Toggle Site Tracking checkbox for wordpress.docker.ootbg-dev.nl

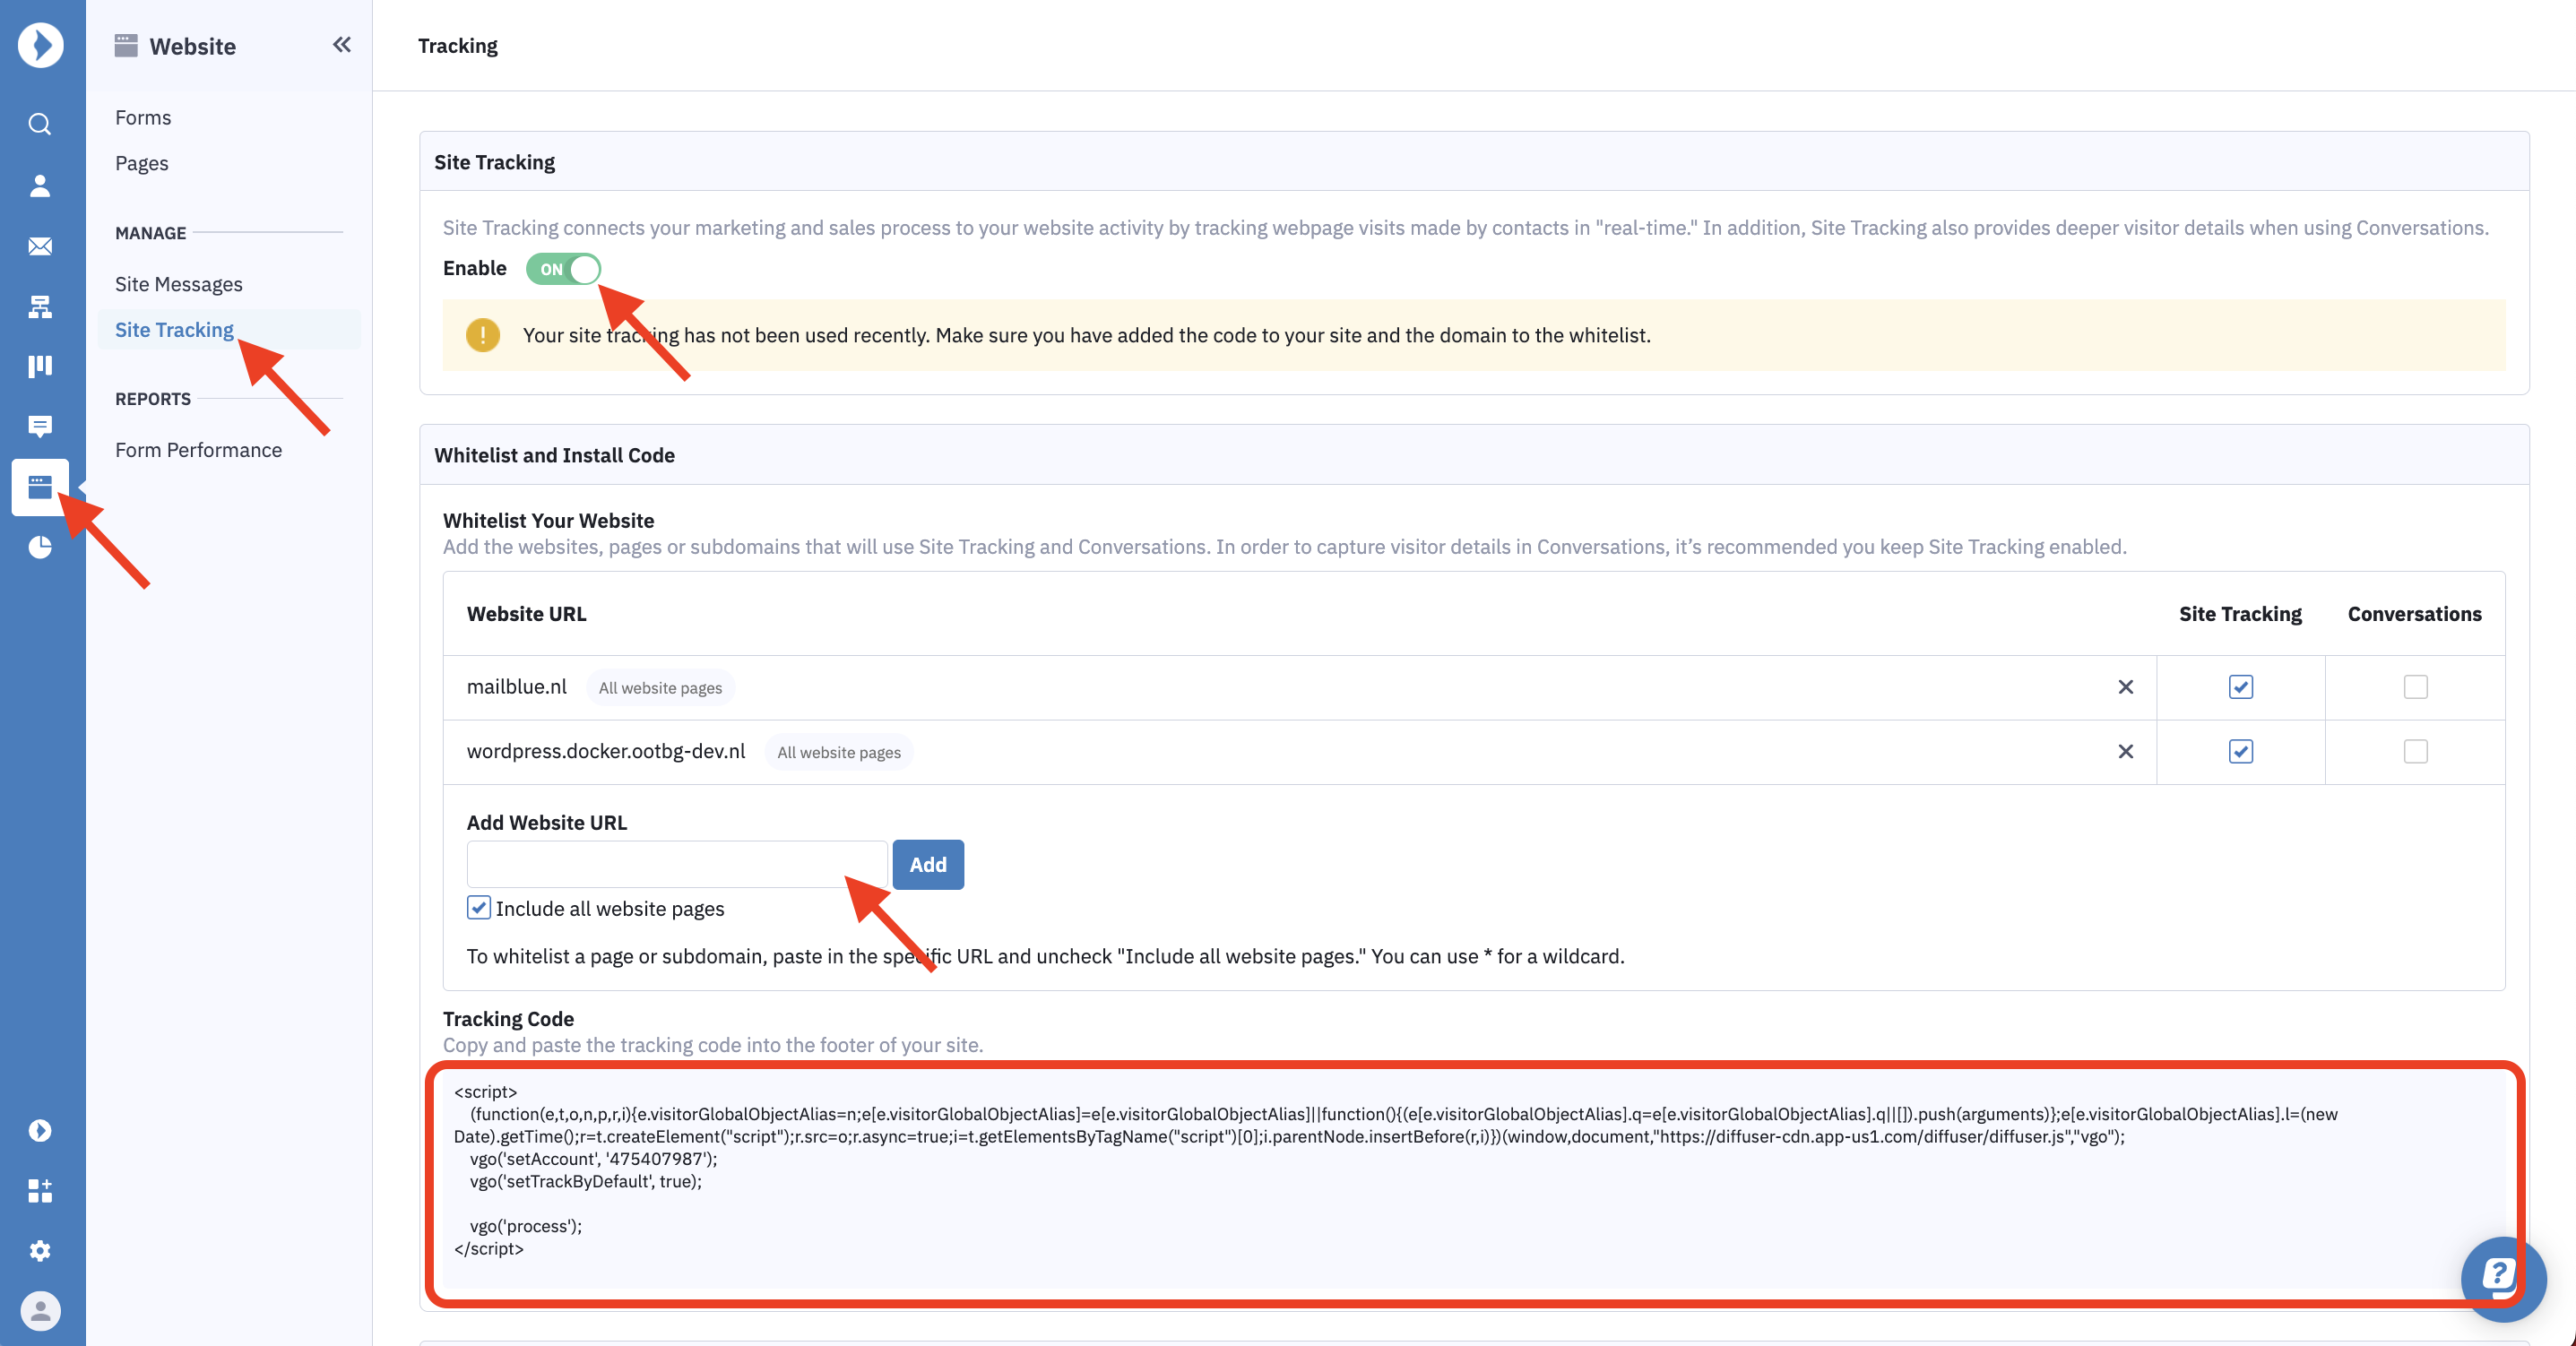[x=2241, y=751]
